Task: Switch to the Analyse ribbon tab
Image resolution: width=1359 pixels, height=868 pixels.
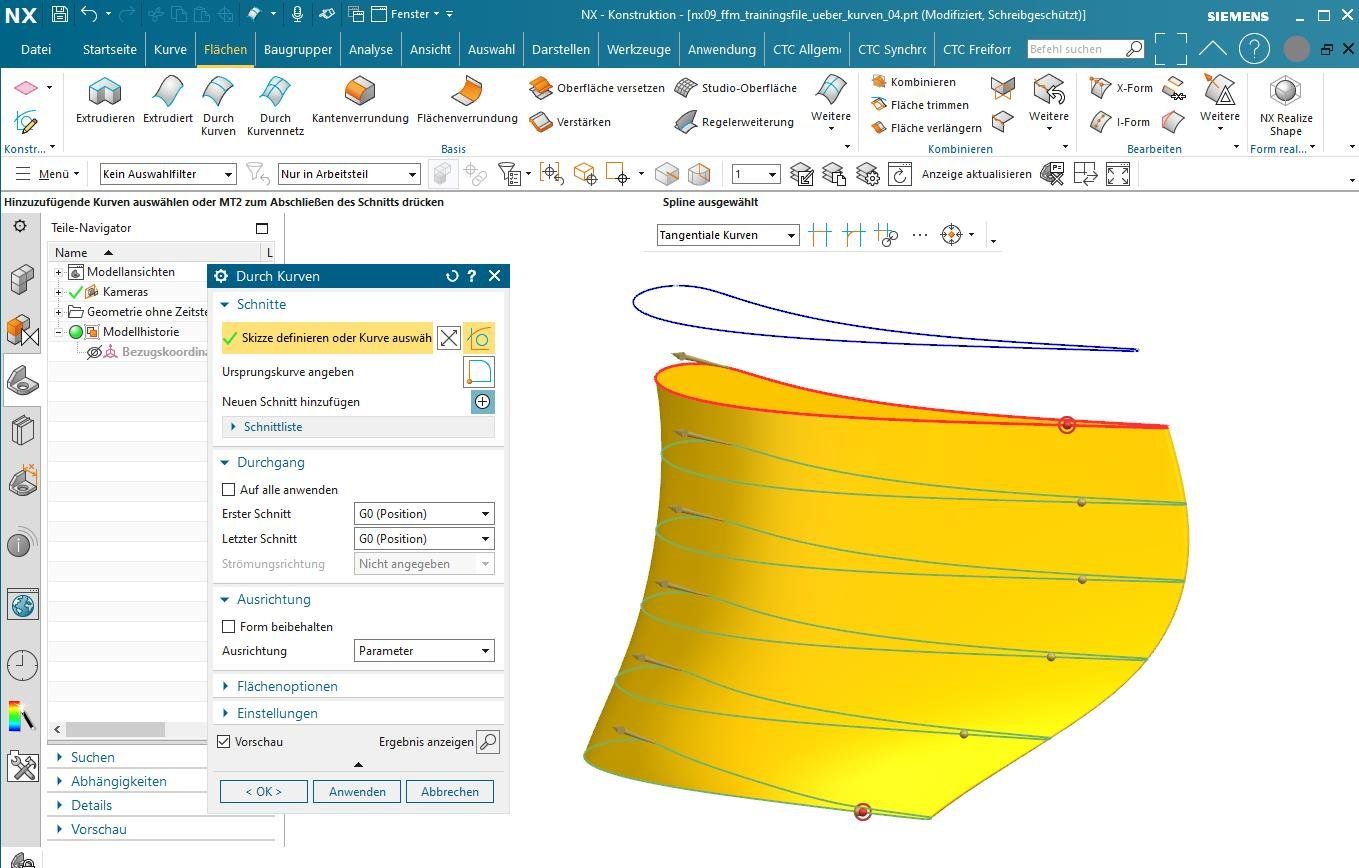Action: (x=370, y=49)
